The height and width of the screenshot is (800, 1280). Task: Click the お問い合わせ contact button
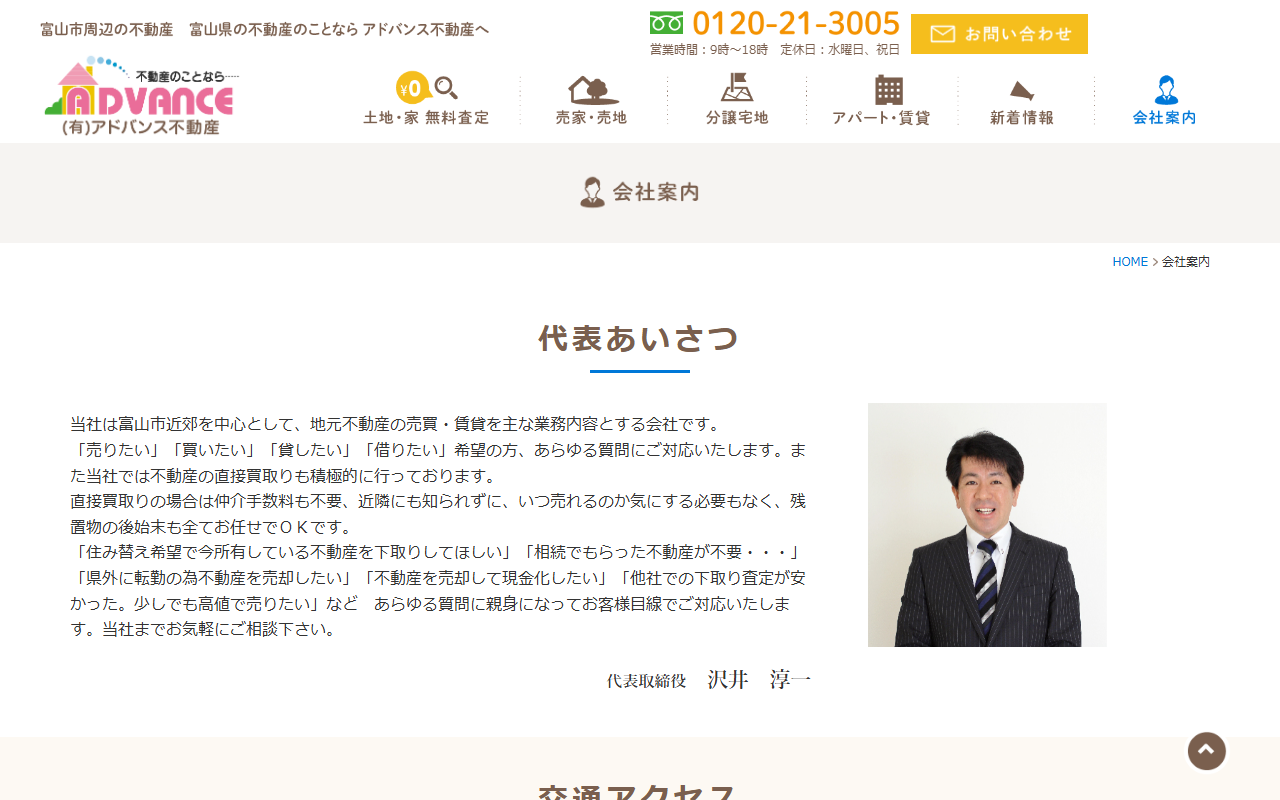999,34
